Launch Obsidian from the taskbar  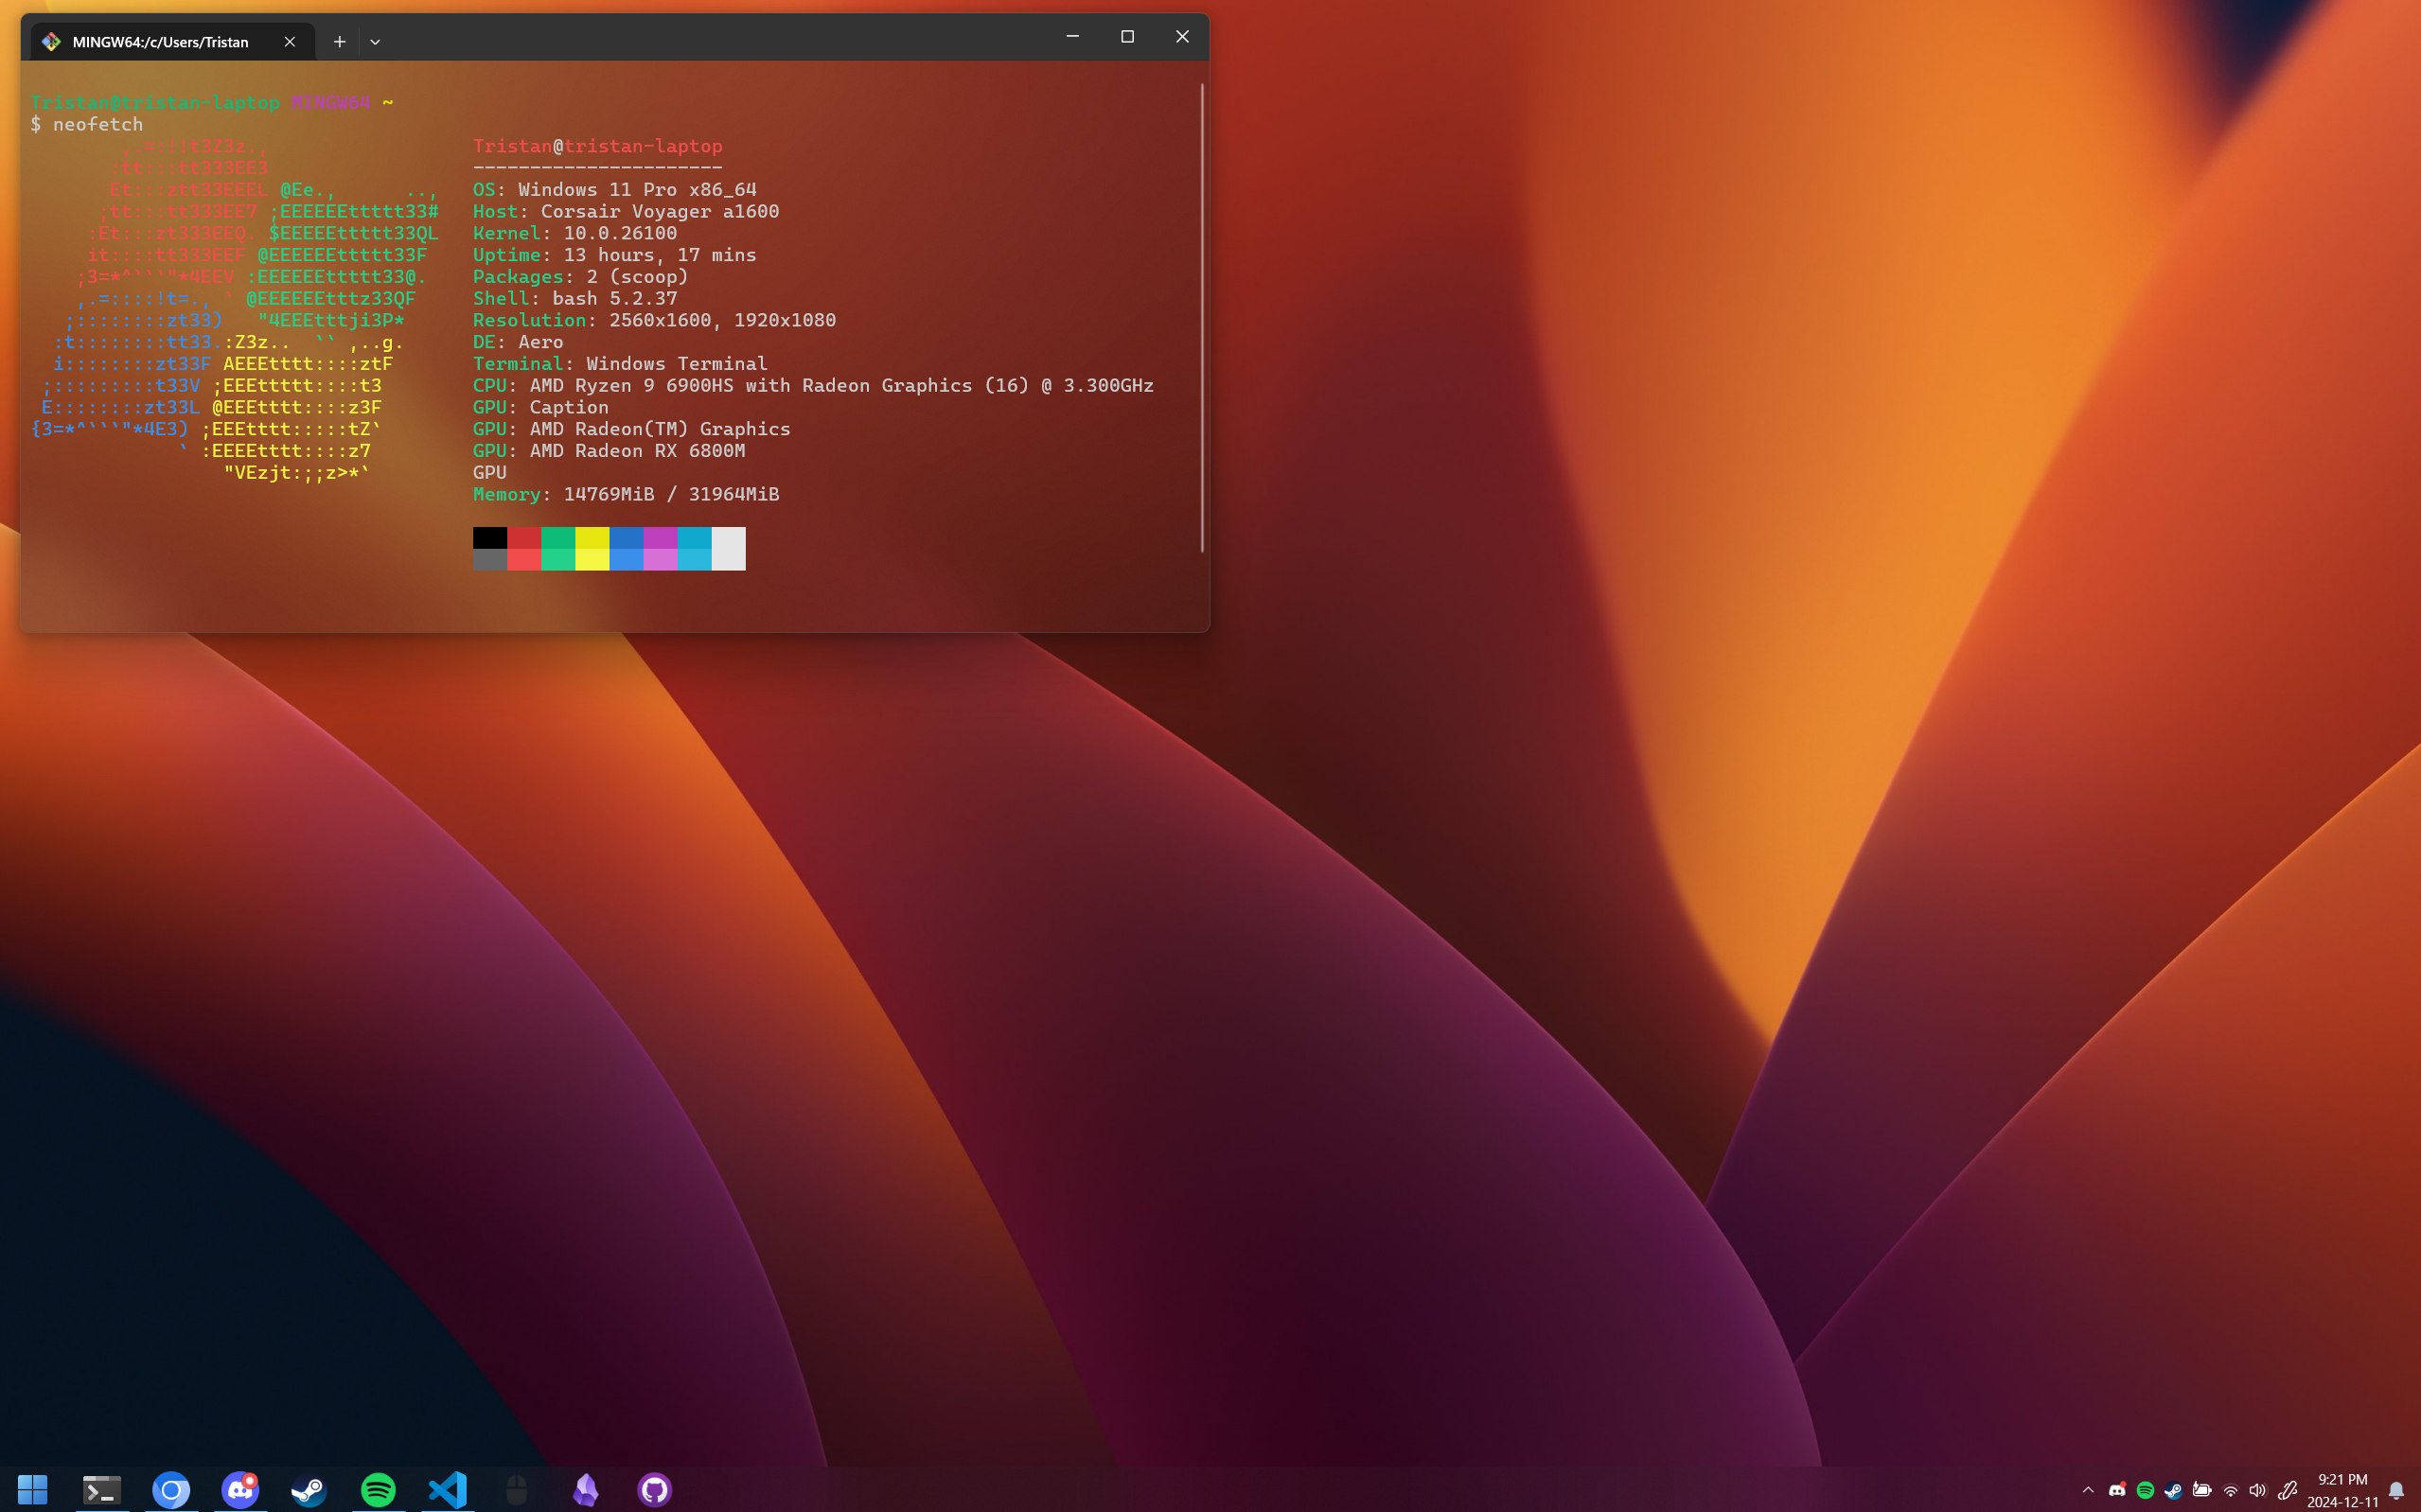click(585, 1490)
